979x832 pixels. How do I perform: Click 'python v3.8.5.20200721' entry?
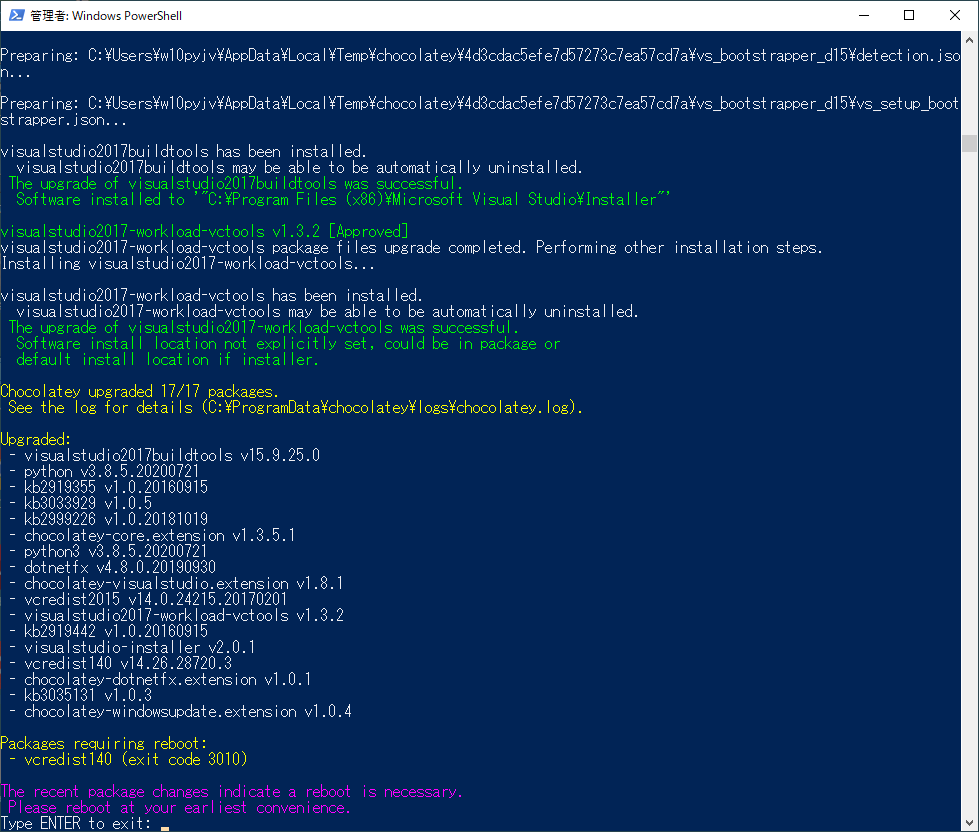pos(111,471)
